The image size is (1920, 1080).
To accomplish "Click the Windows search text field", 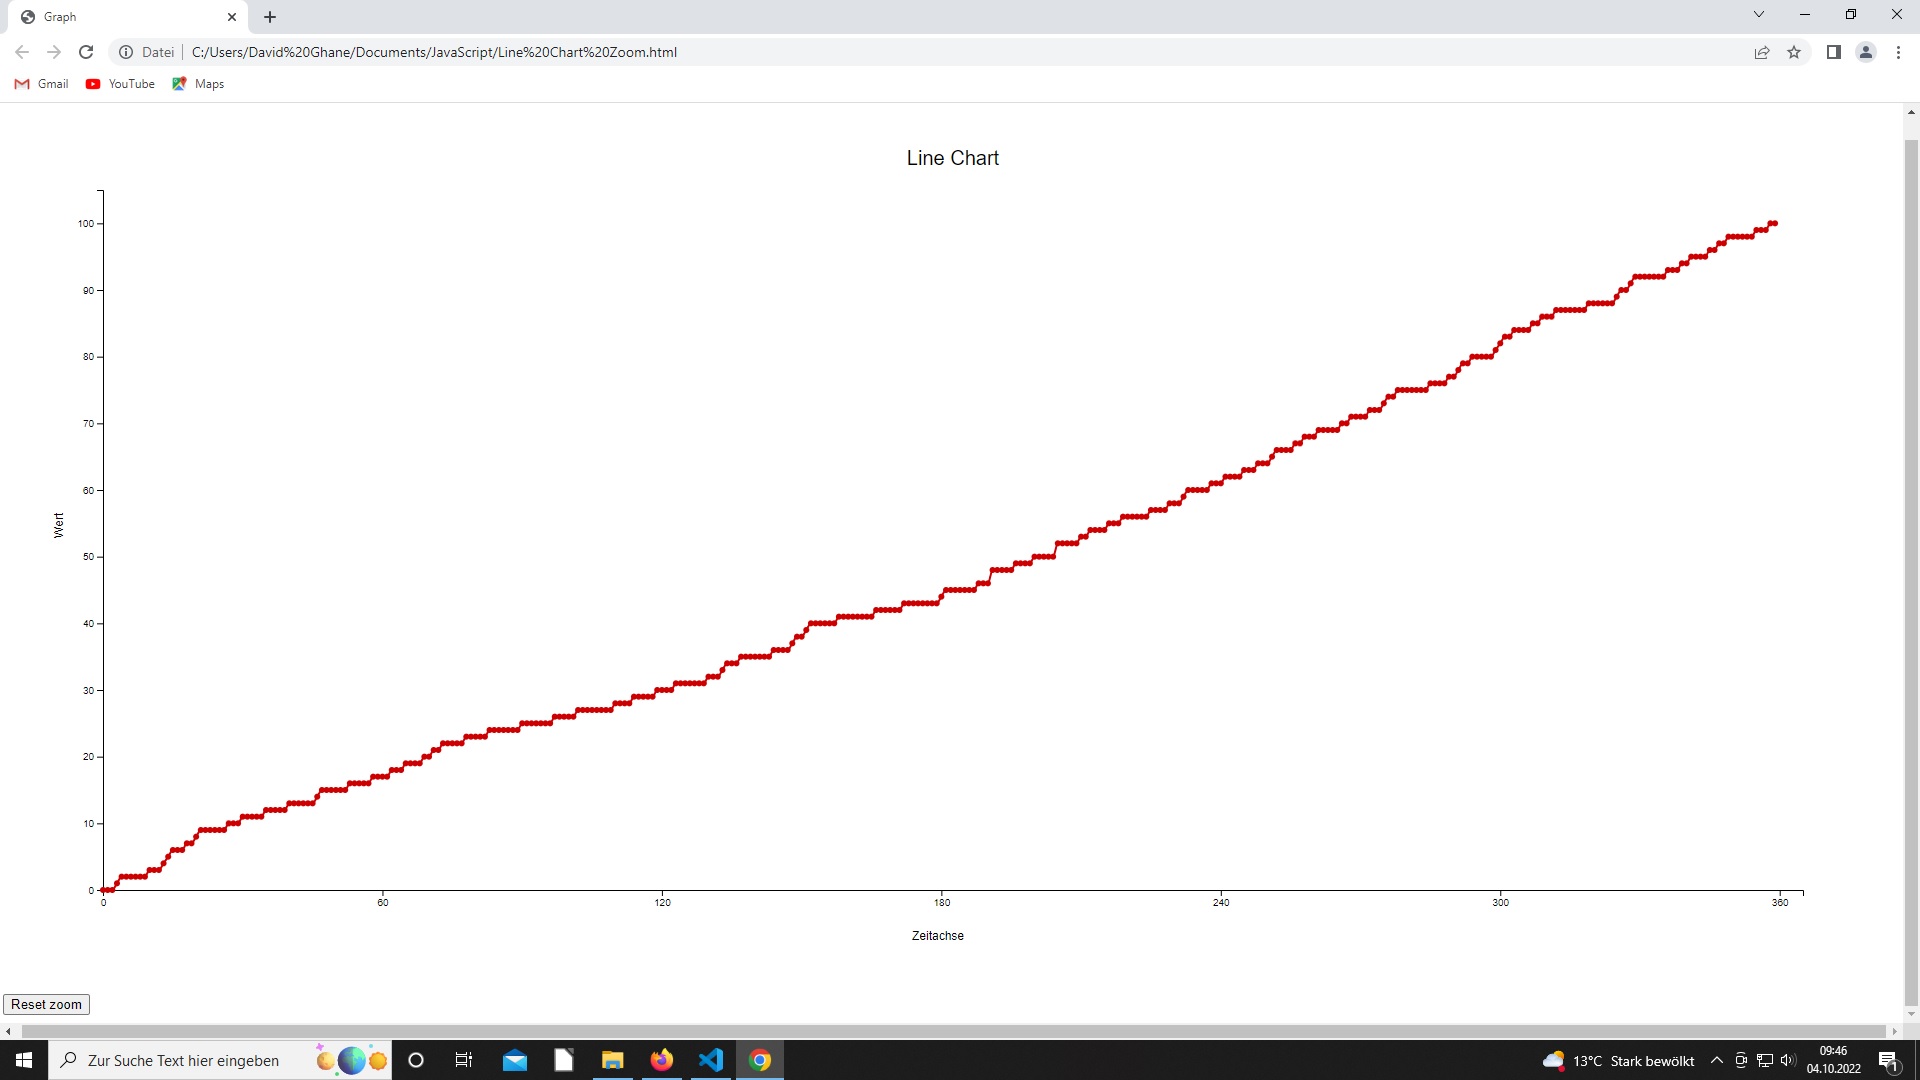I will (x=184, y=1060).
